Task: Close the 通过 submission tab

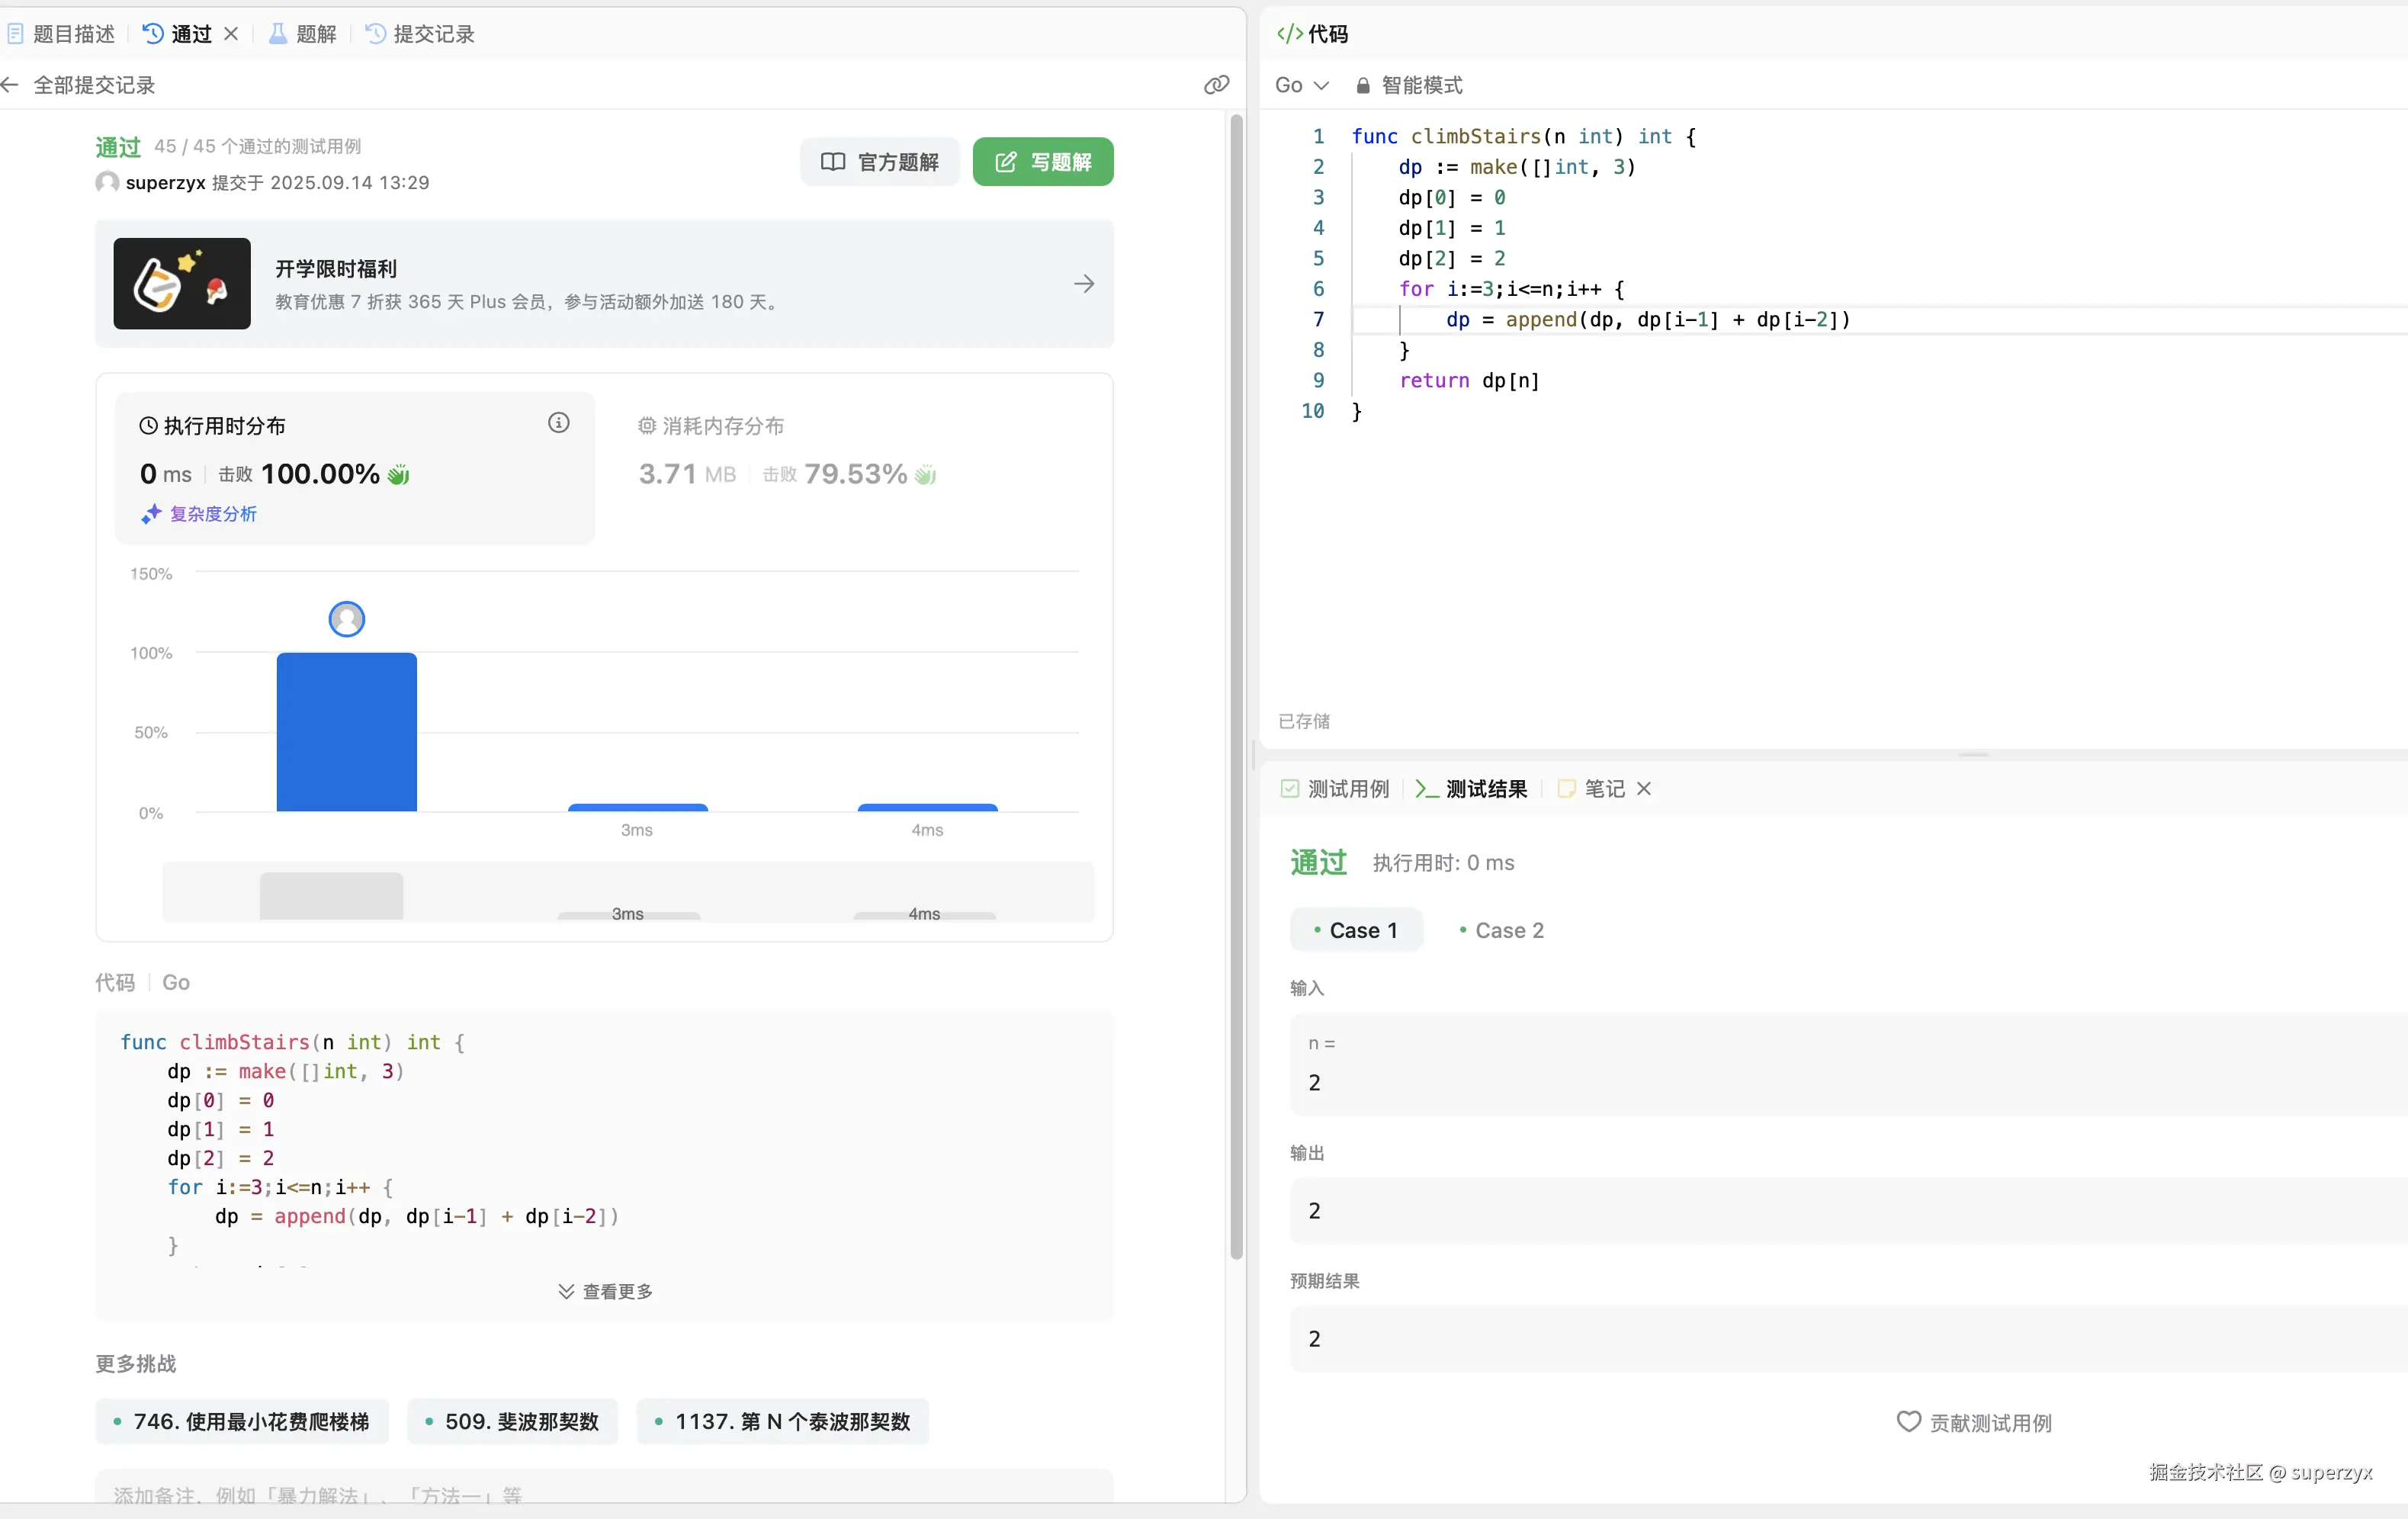Action: coord(231,34)
